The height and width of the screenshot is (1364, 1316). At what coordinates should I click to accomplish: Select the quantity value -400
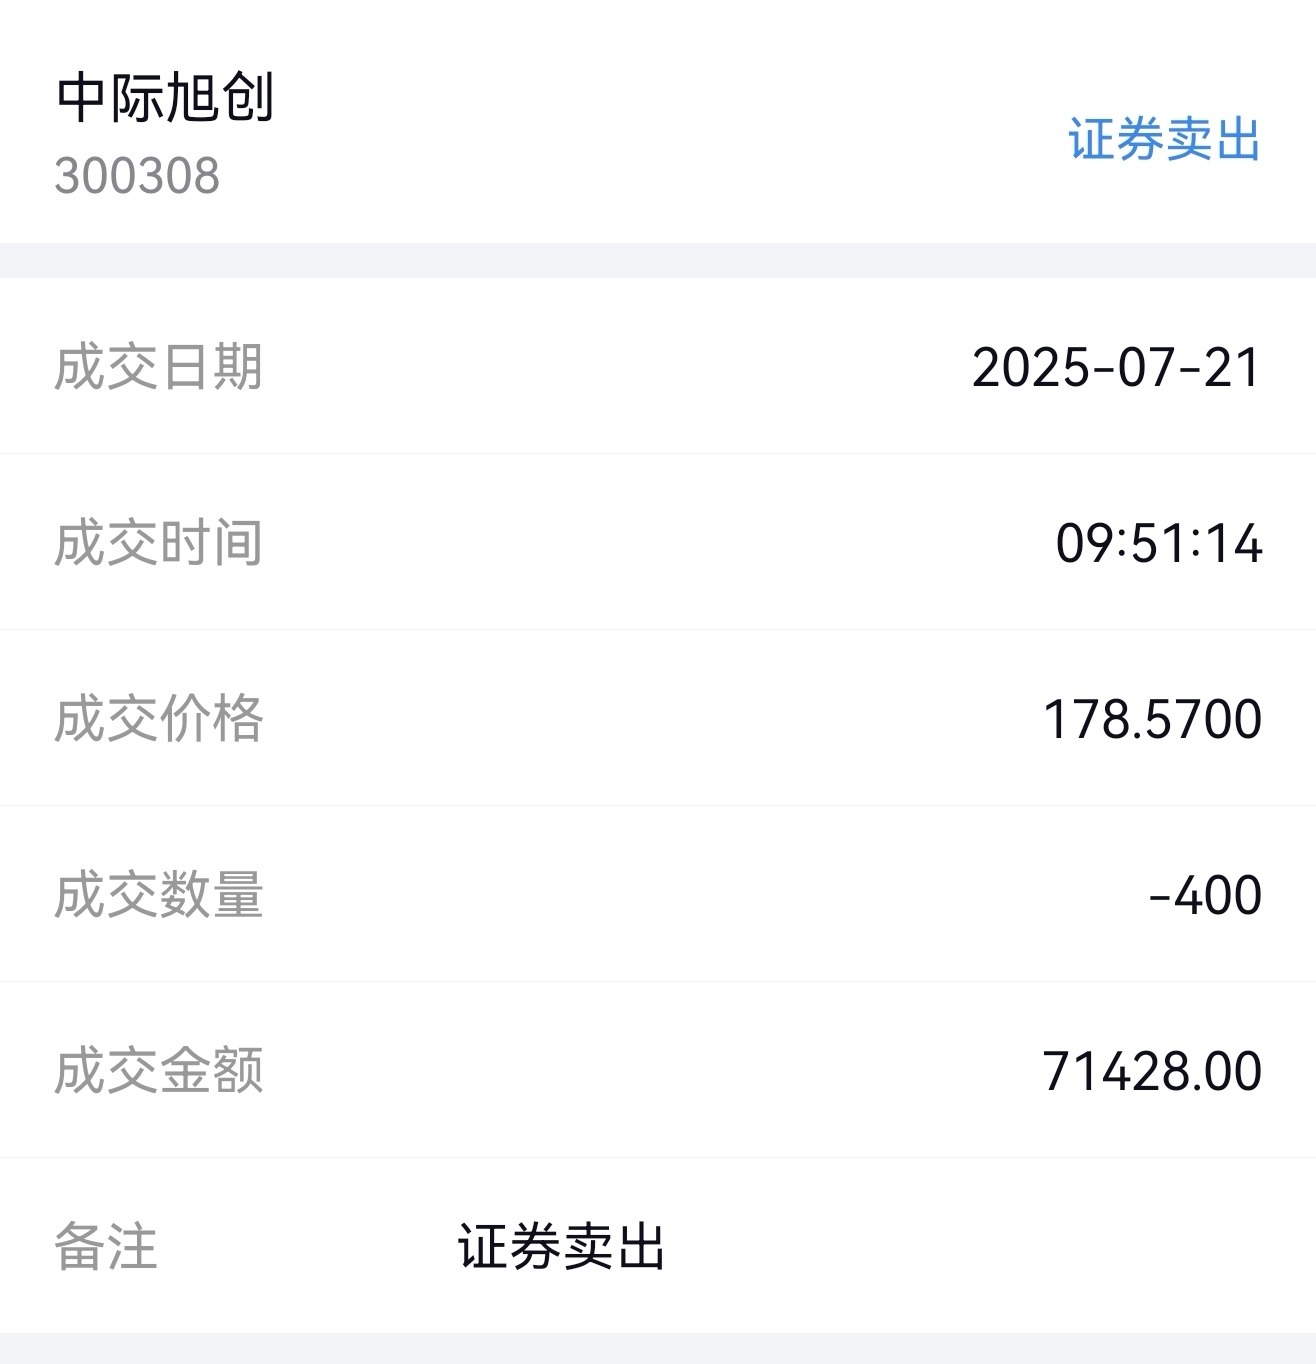[1205, 895]
